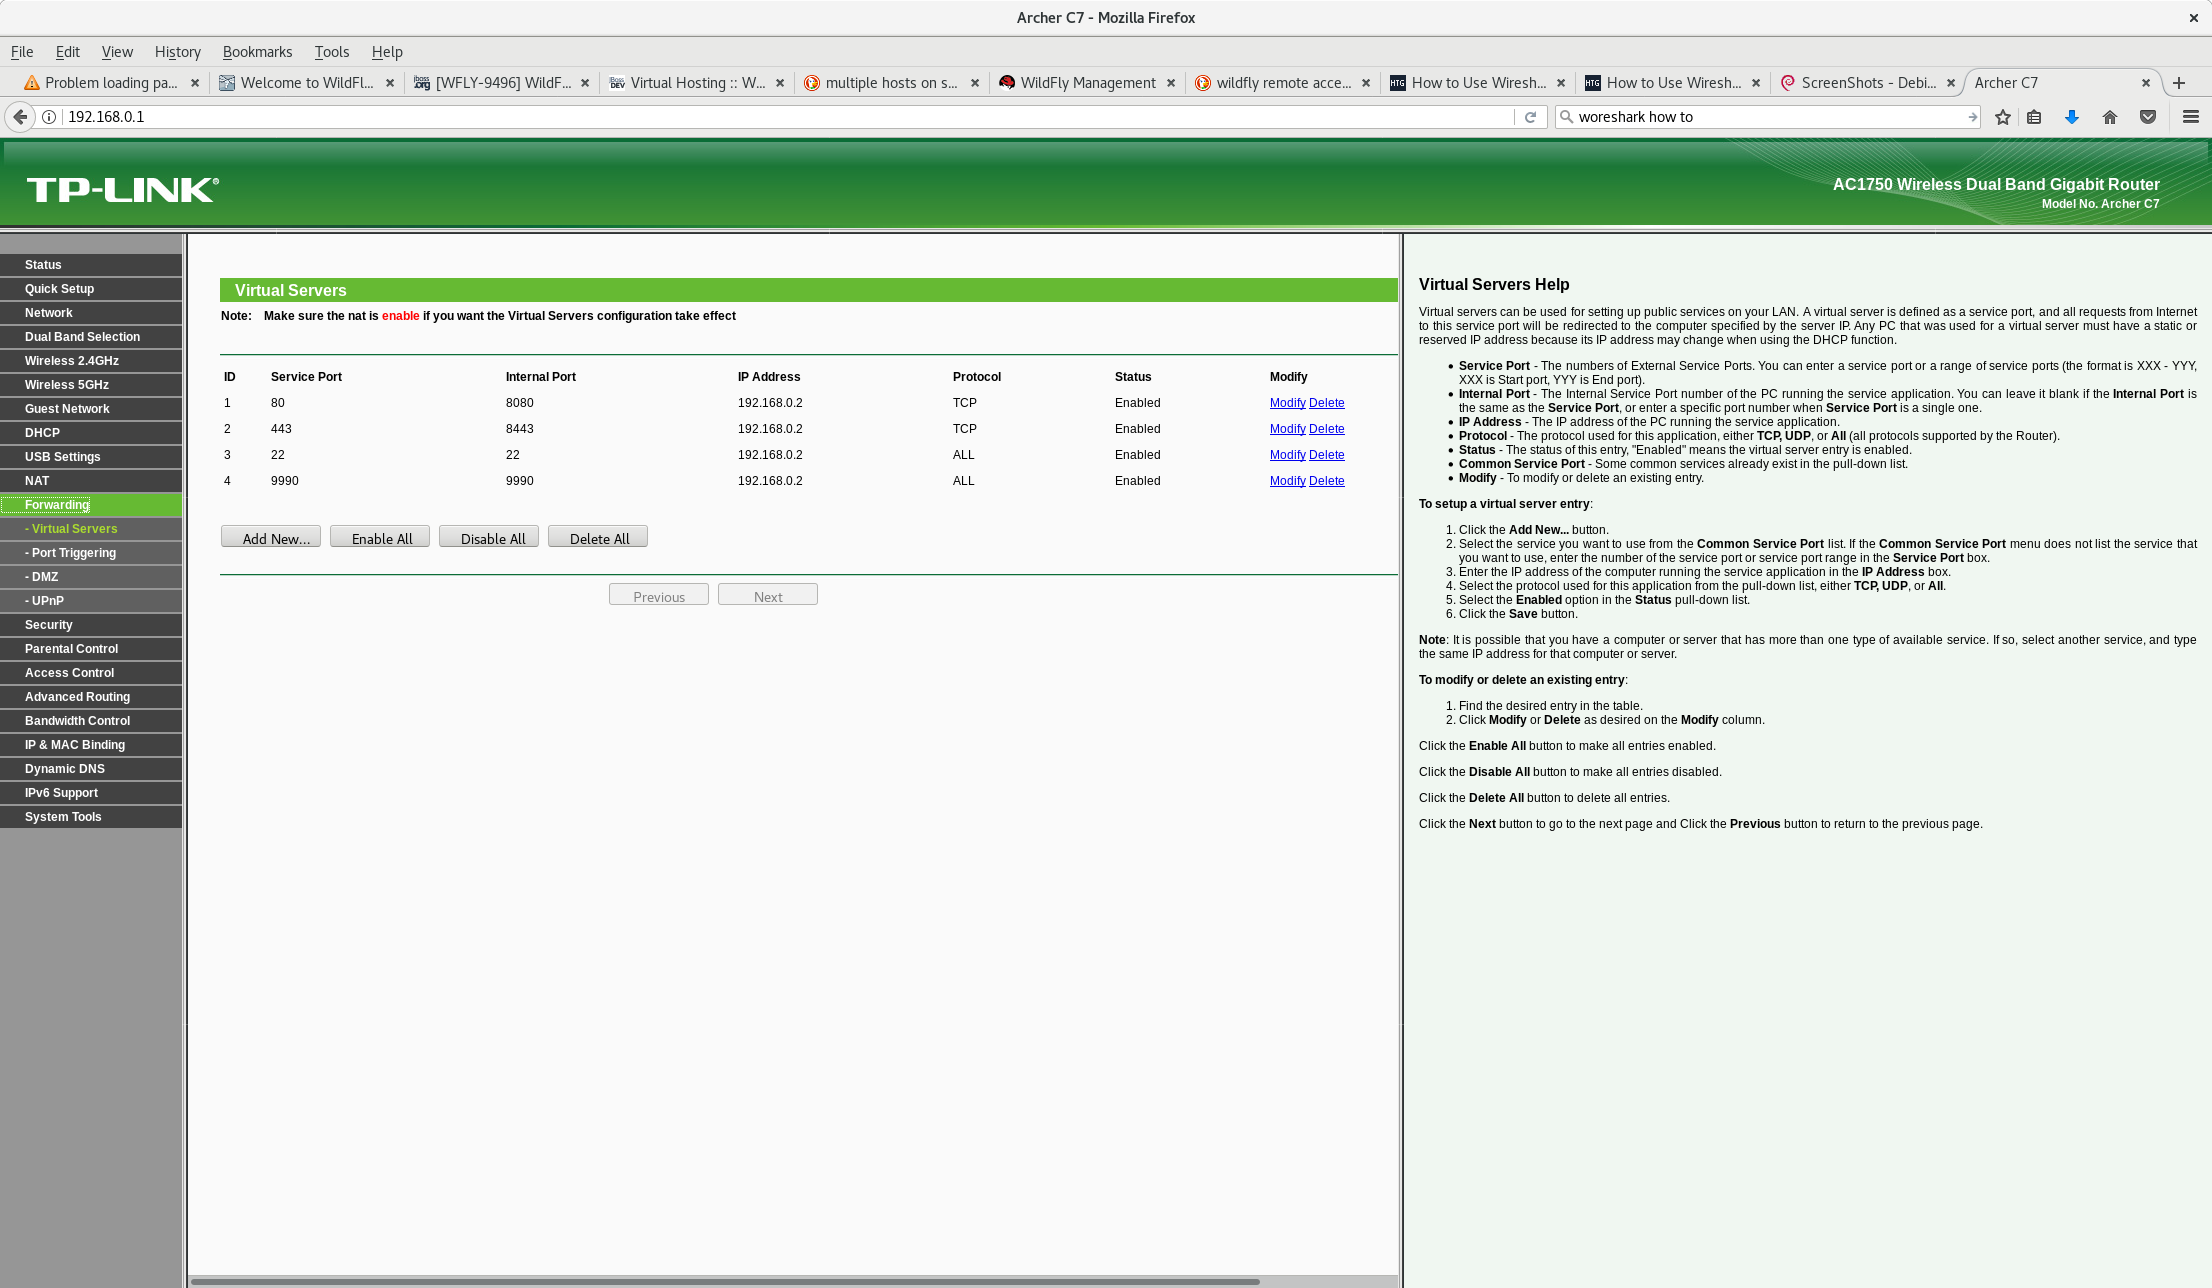Delete the port 9990 virtual server entry

point(1326,481)
